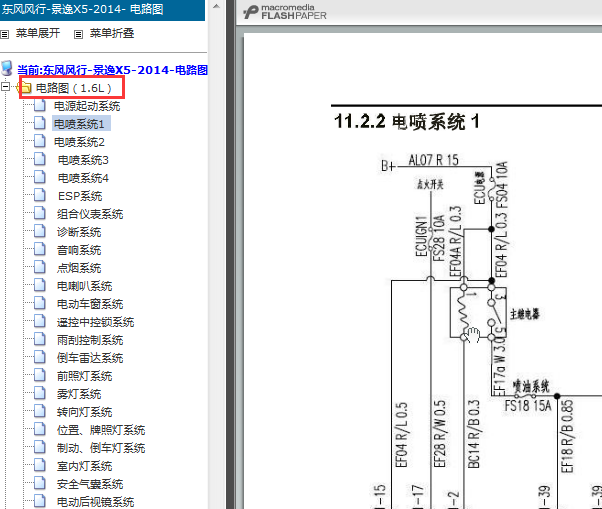Click heading 11.2.2 电喷系统 1 in document
Image resolution: width=602 pixels, height=509 pixels.
(x=407, y=122)
